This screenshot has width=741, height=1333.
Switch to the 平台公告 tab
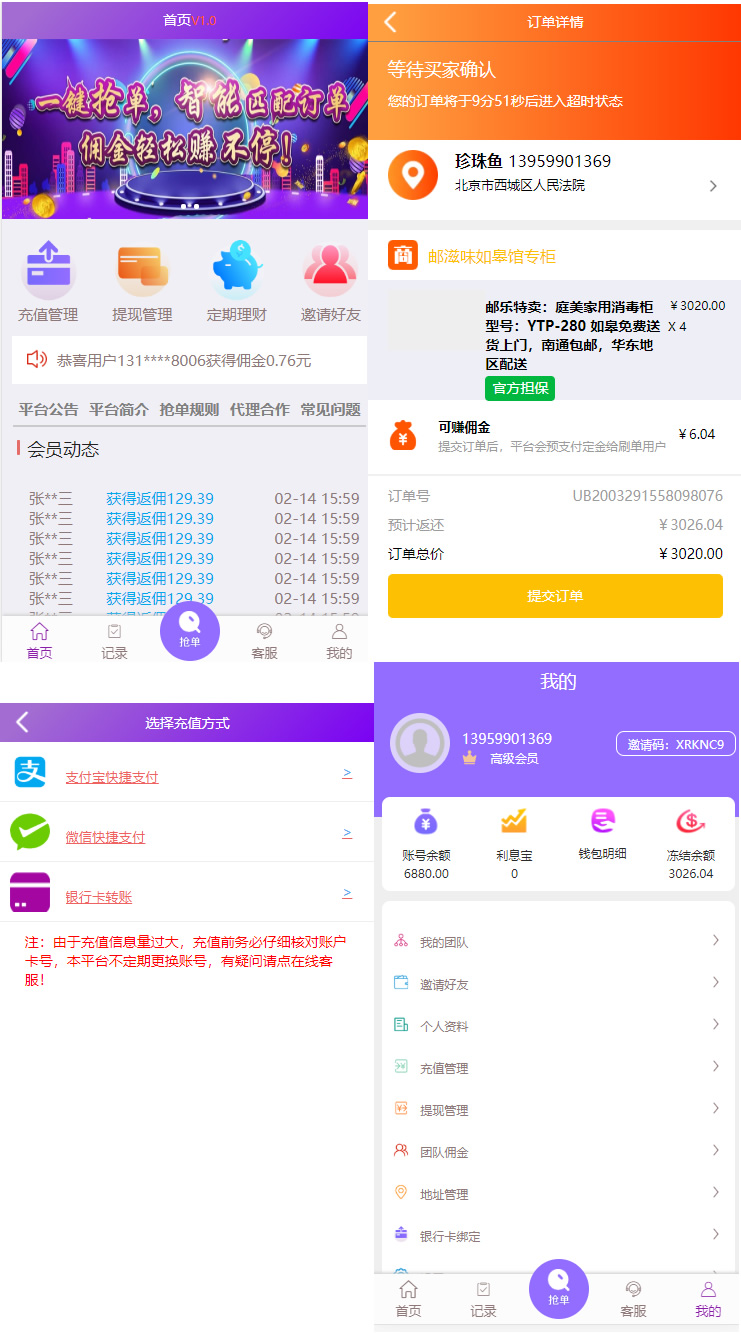tap(48, 409)
